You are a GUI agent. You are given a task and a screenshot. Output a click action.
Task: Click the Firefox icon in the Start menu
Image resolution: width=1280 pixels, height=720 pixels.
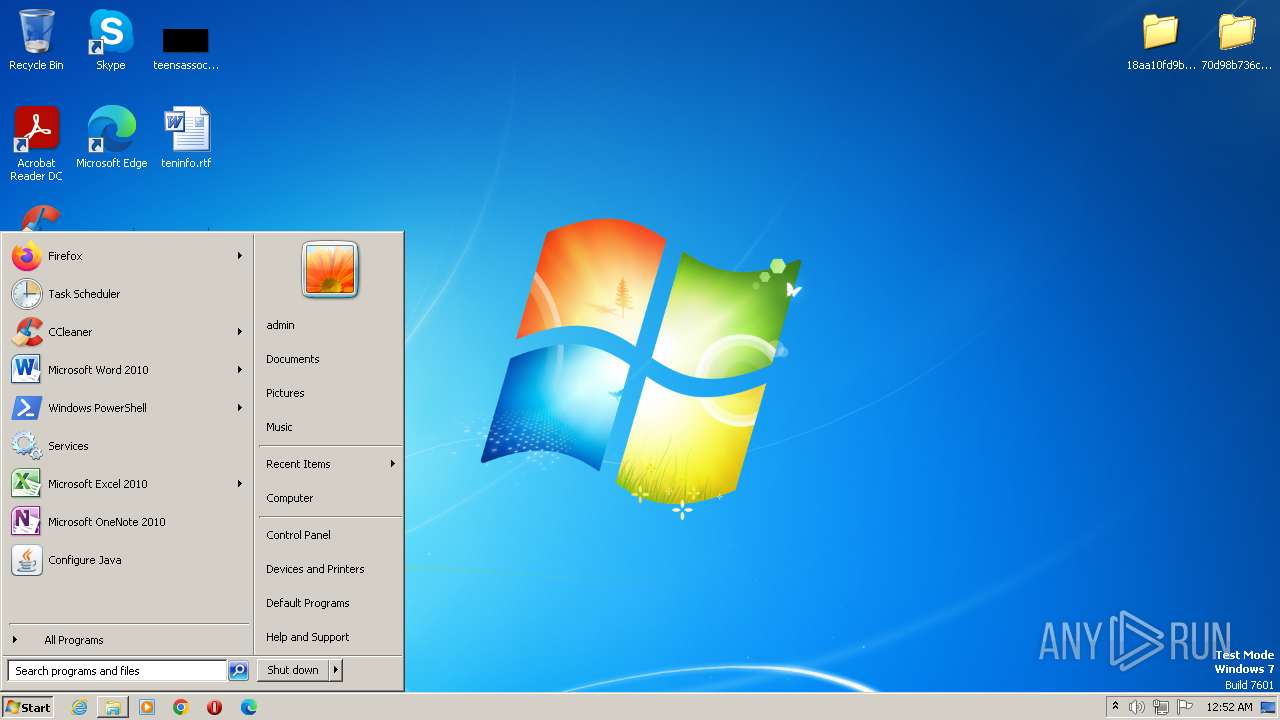tap(27, 256)
